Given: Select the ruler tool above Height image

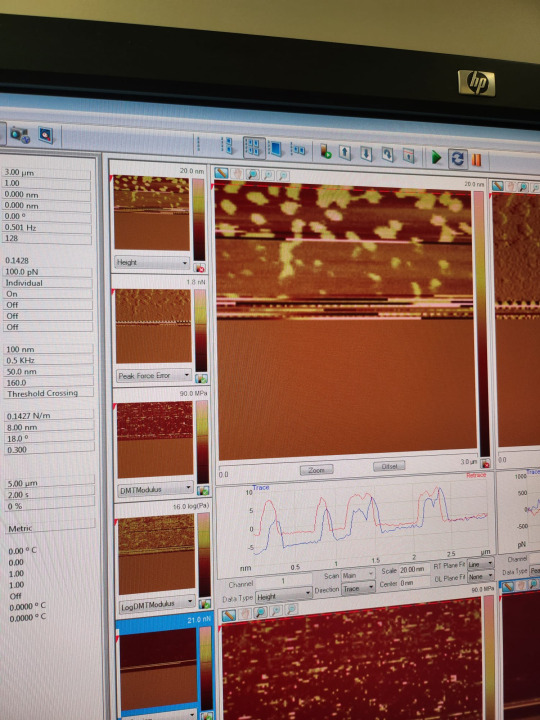Looking at the screenshot, I should pos(221,173).
